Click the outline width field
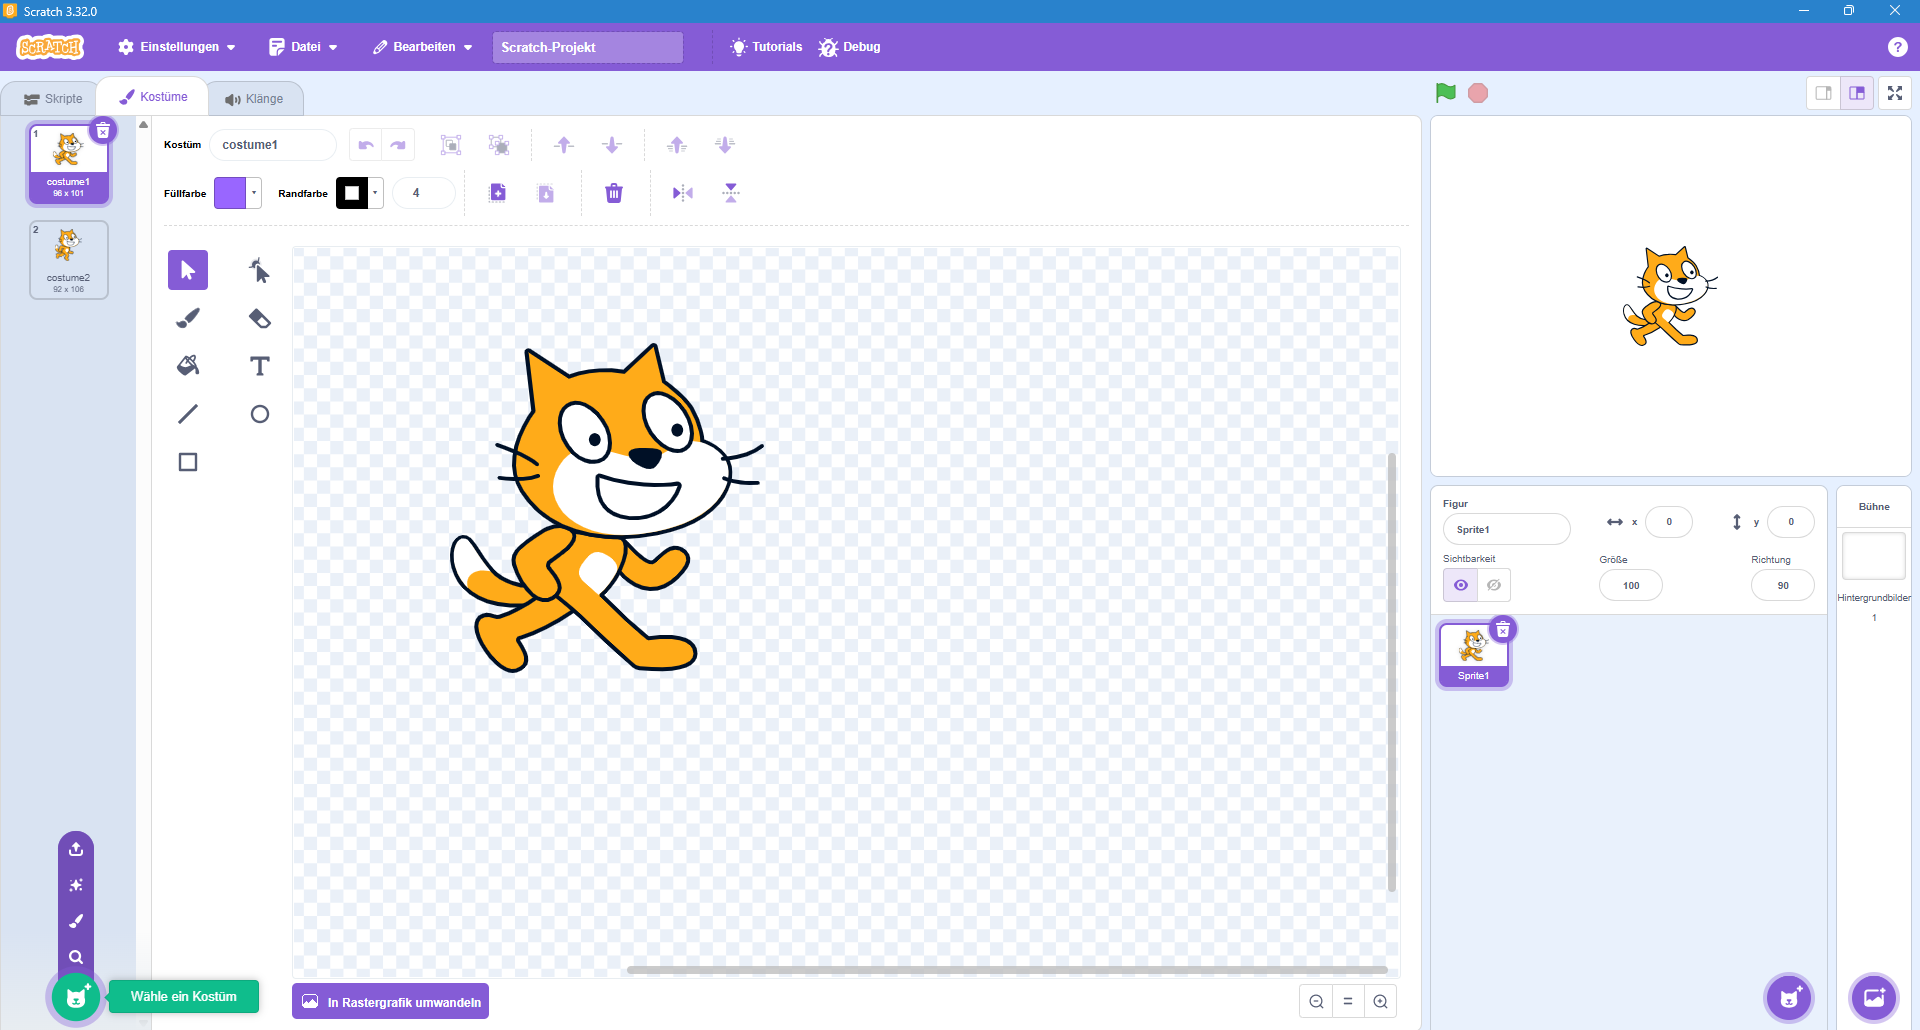 pyautogui.click(x=424, y=193)
